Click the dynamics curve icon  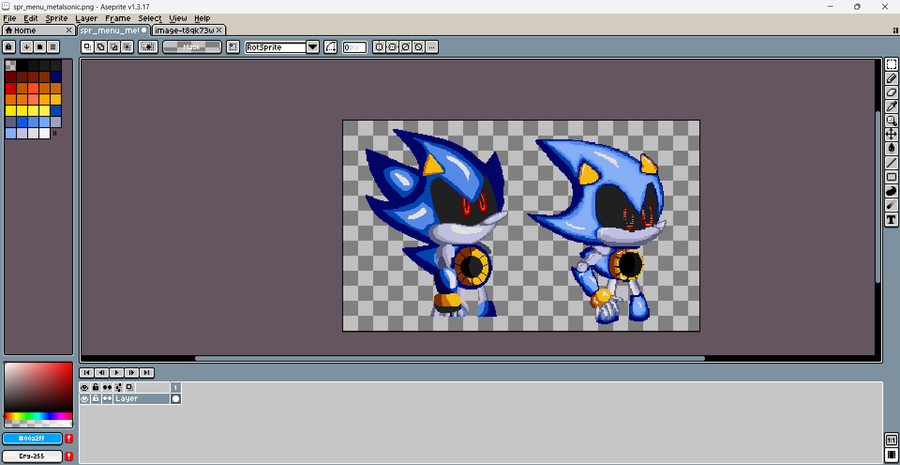point(331,47)
